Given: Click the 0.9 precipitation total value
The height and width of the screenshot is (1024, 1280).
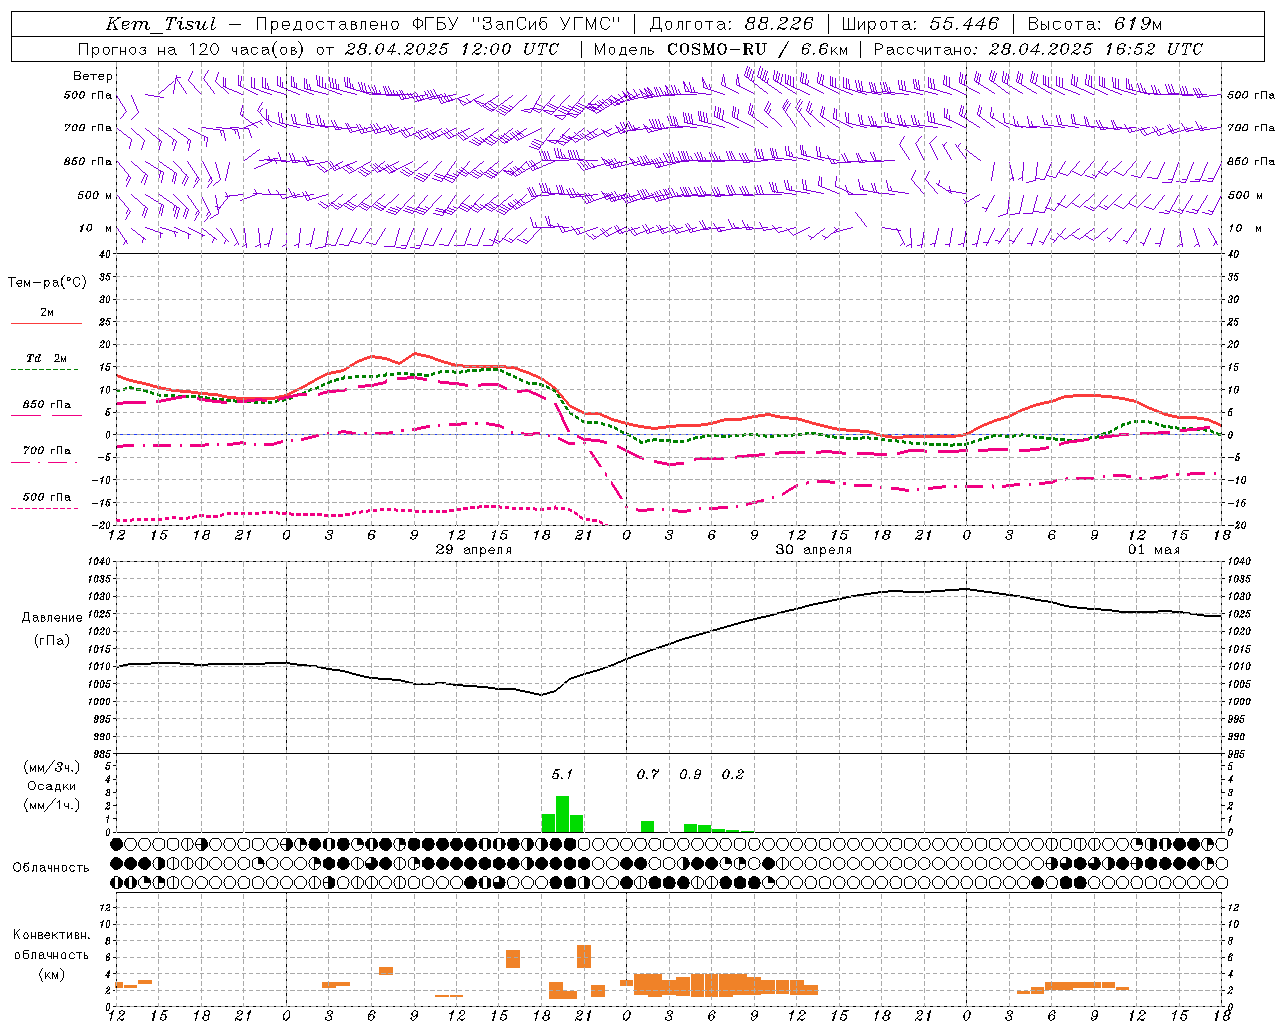Looking at the screenshot, I should (x=690, y=774).
